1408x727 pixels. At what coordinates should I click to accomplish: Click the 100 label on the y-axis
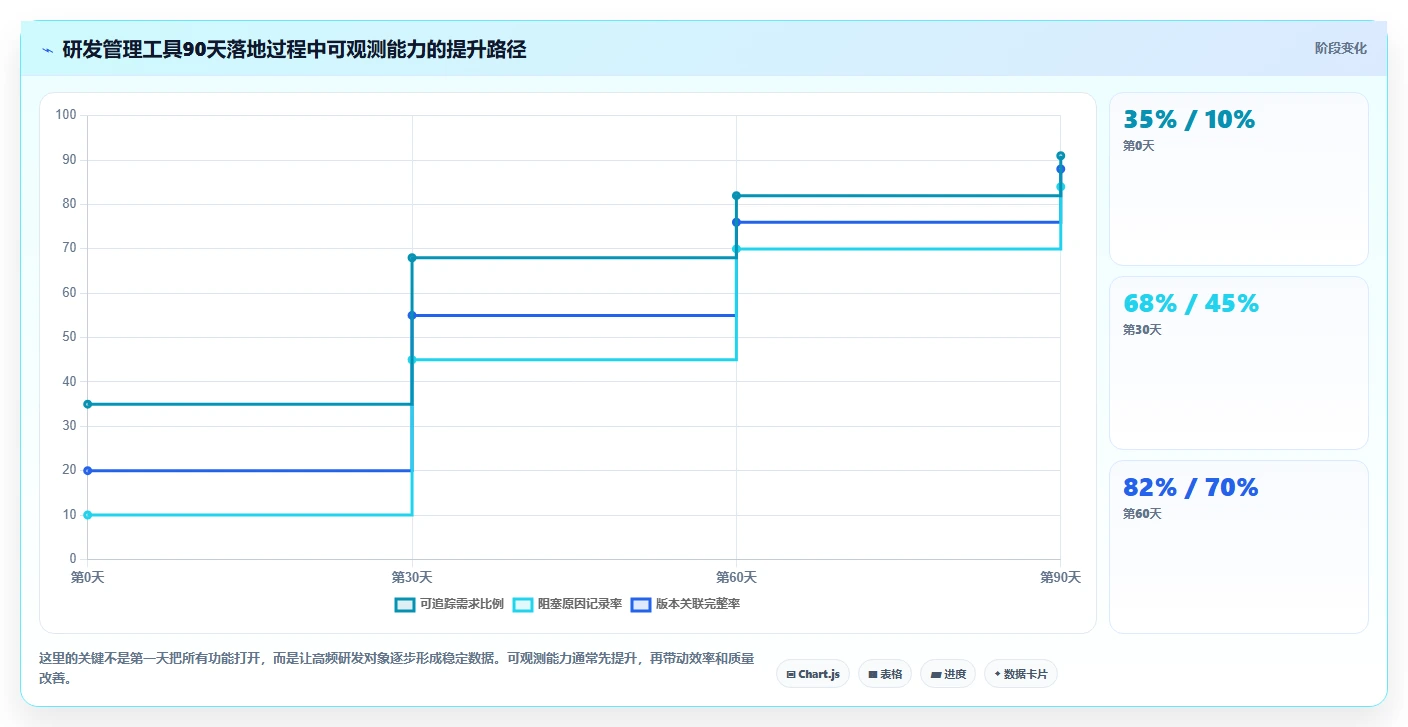click(66, 115)
